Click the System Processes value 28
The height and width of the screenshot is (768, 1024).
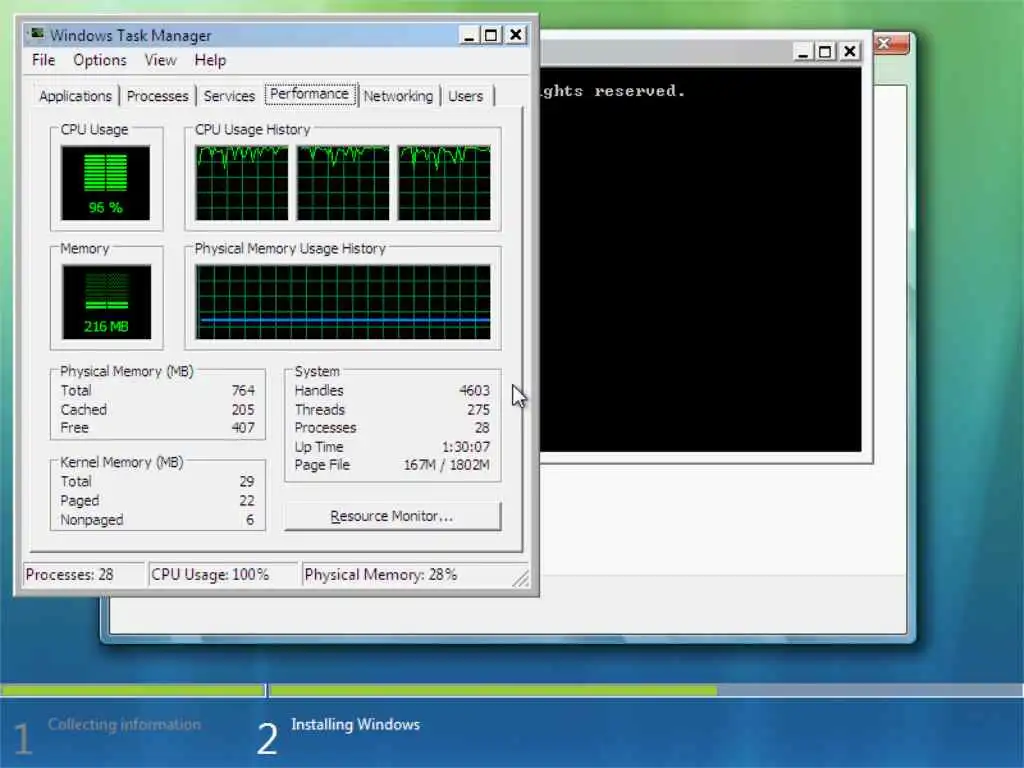(x=482, y=428)
